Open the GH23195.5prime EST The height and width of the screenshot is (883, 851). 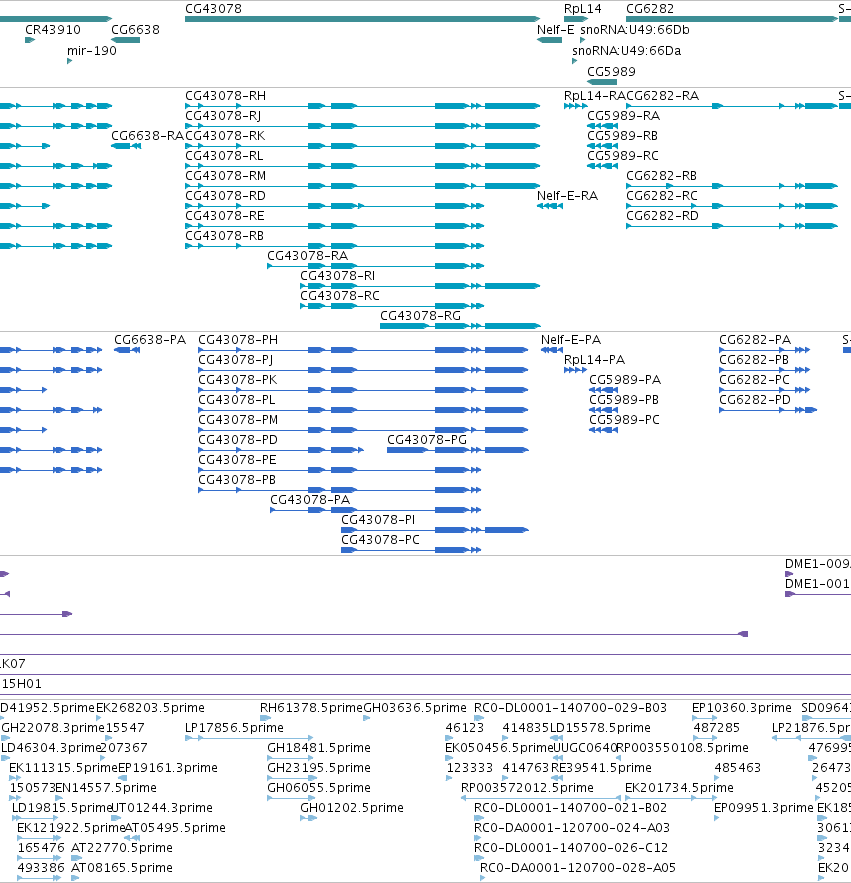[319, 768]
